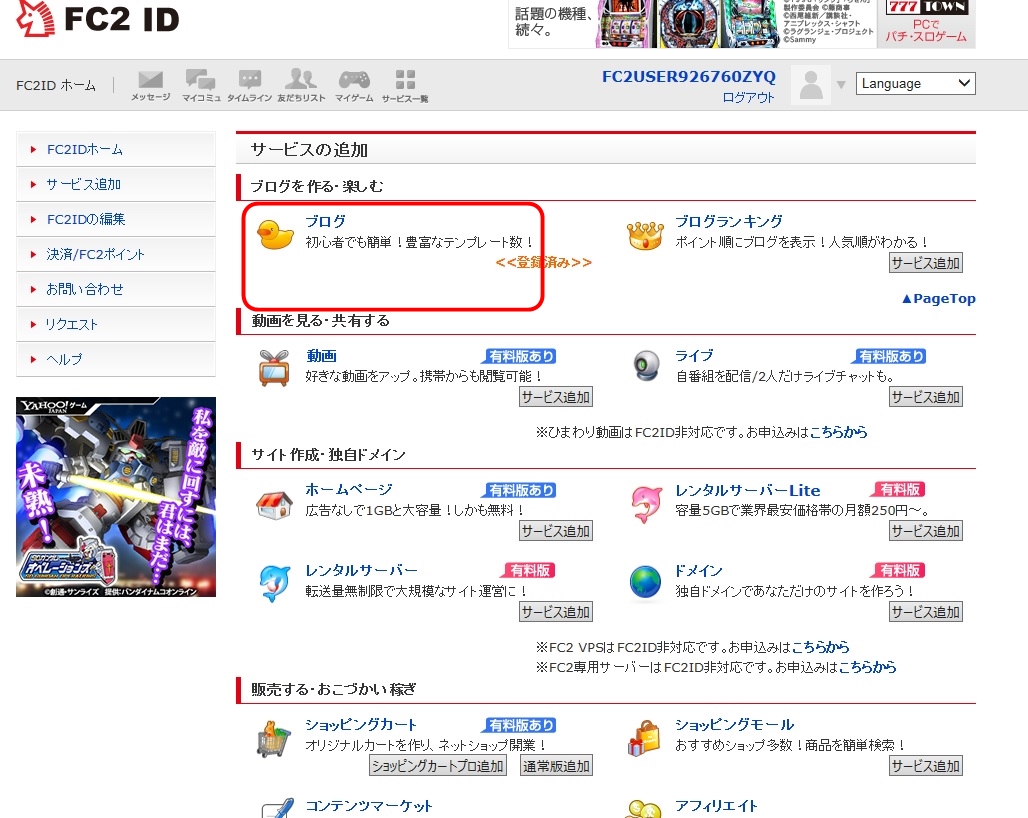Screen dimensions: 1028x818
Task: Open the ホームページ title link
Action: 349,490
